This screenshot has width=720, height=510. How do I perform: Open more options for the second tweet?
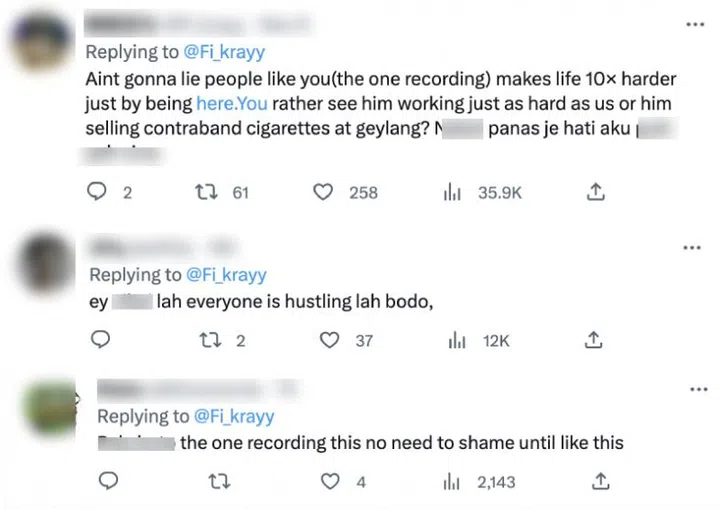(x=692, y=247)
